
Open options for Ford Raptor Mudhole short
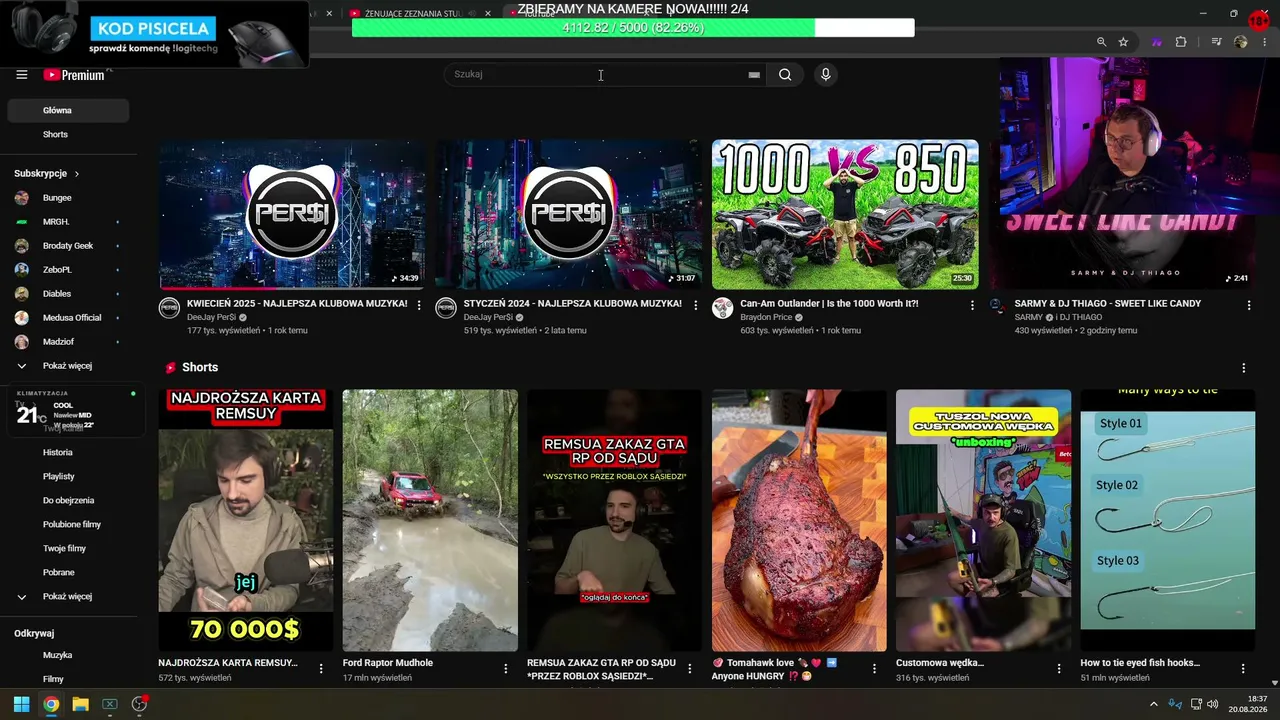tap(505, 668)
